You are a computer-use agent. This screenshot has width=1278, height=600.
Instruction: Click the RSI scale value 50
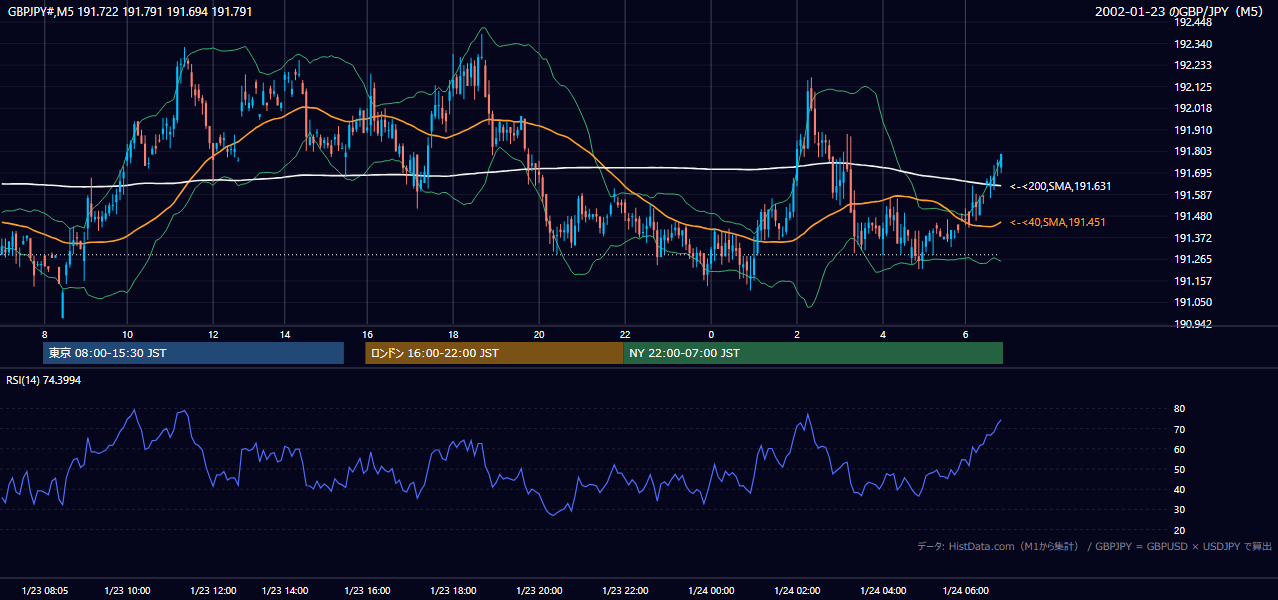[x=1180, y=469]
